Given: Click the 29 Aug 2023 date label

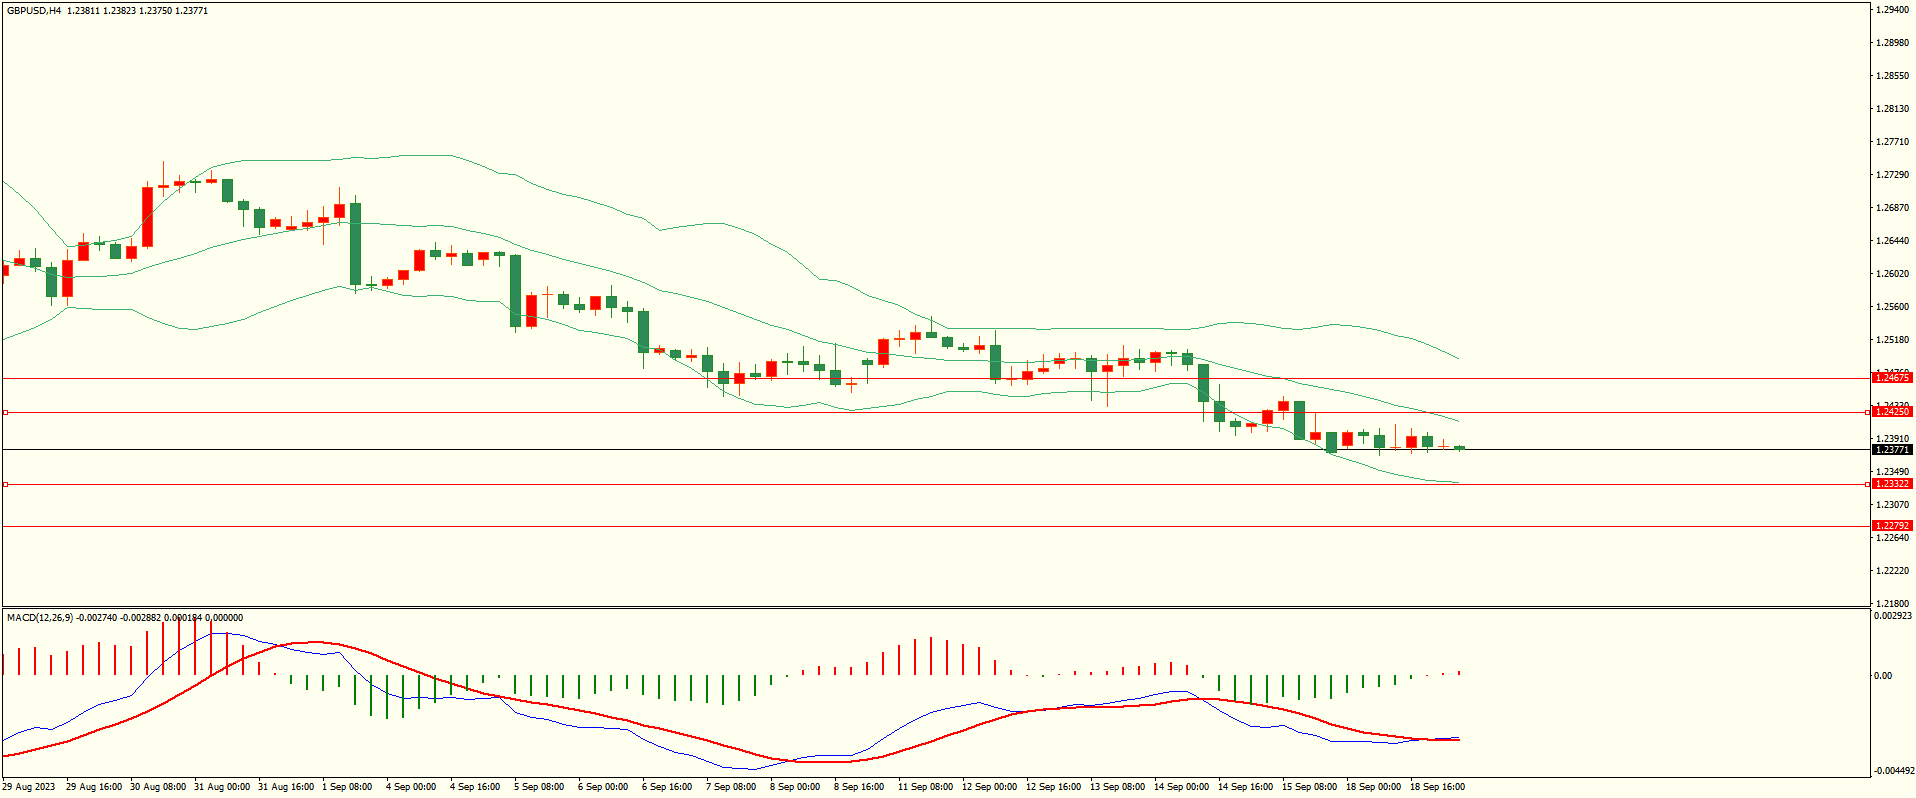Looking at the screenshot, I should coord(30,787).
